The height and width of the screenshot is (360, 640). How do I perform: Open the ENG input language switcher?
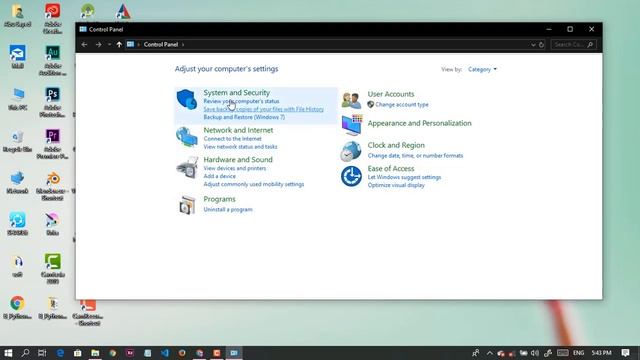pyautogui.click(x=578, y=353)
